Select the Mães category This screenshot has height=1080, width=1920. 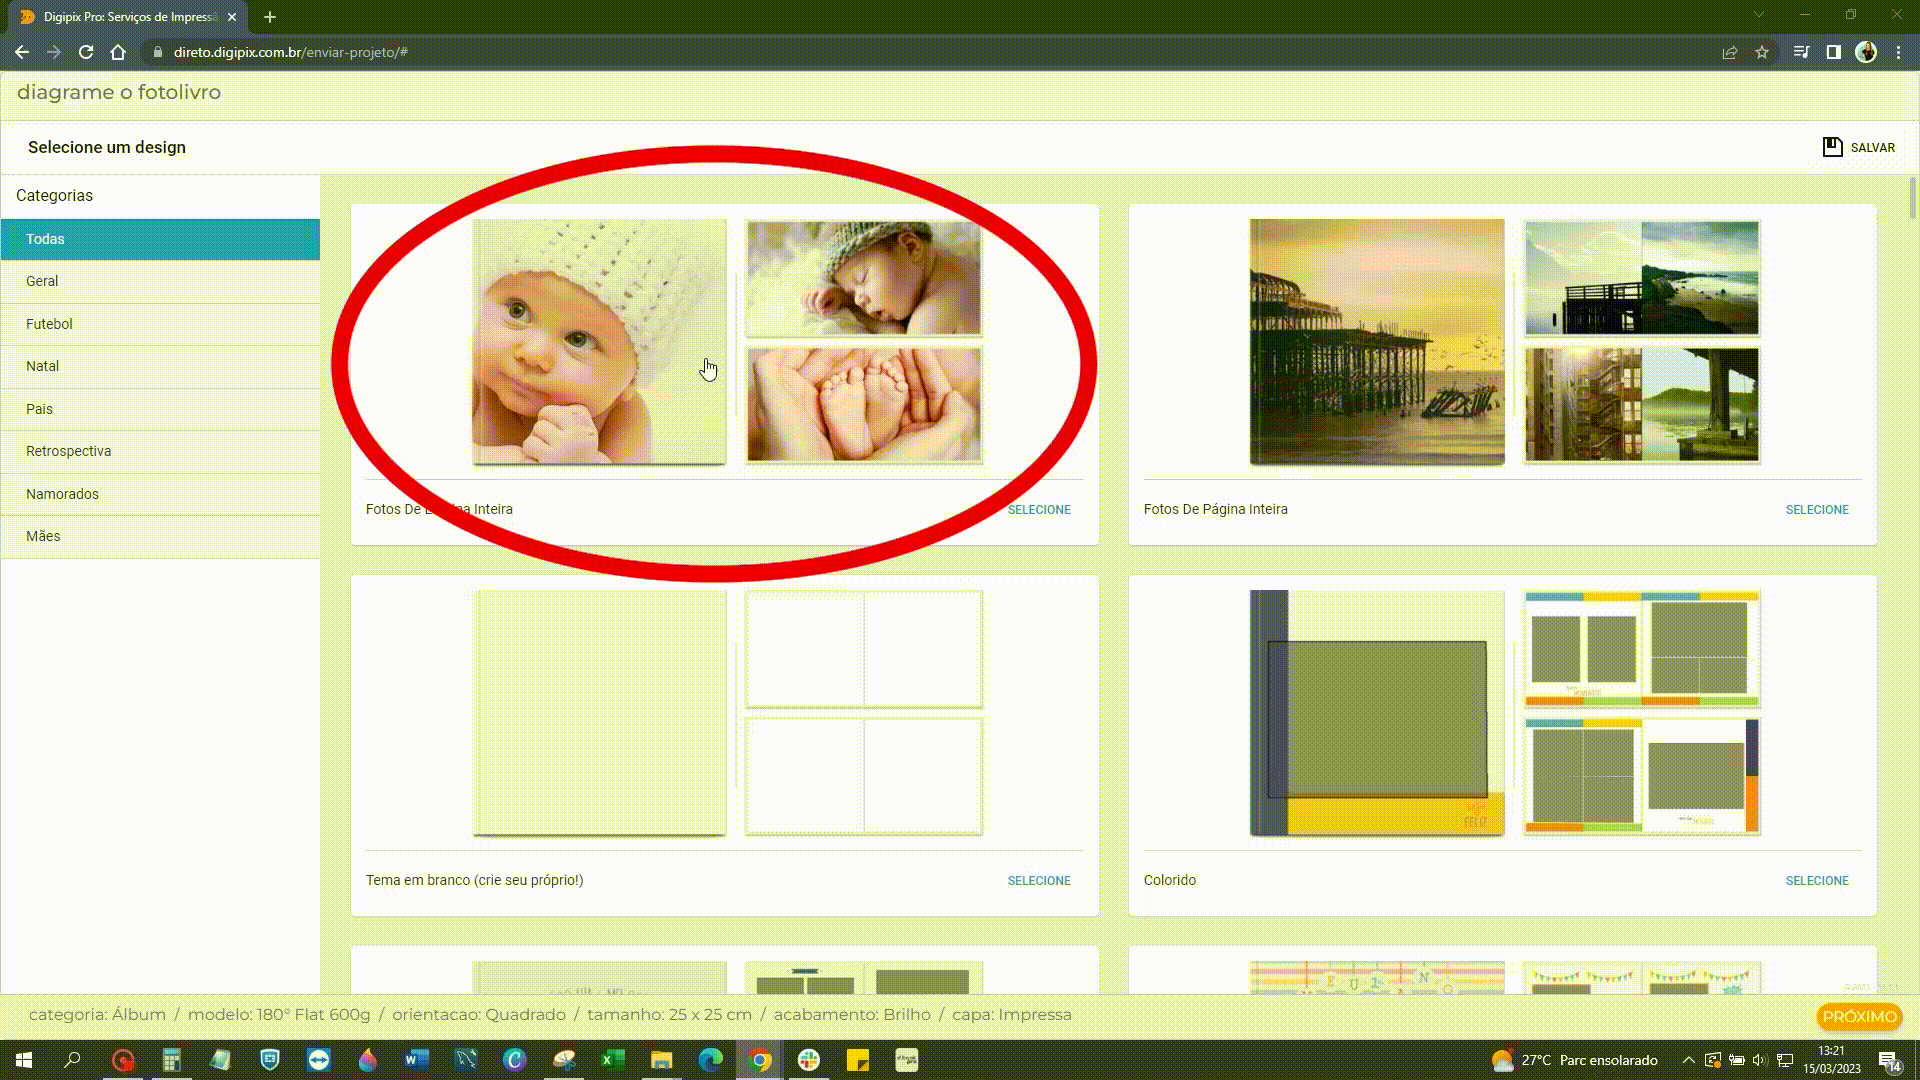coord(160,536)
